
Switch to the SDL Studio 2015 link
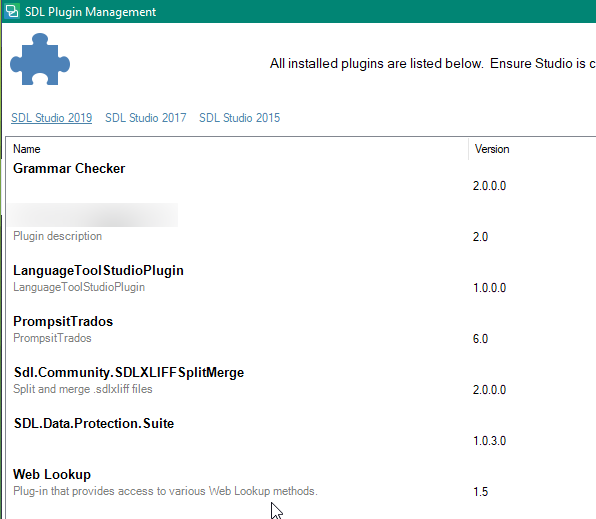coord(239,118)
